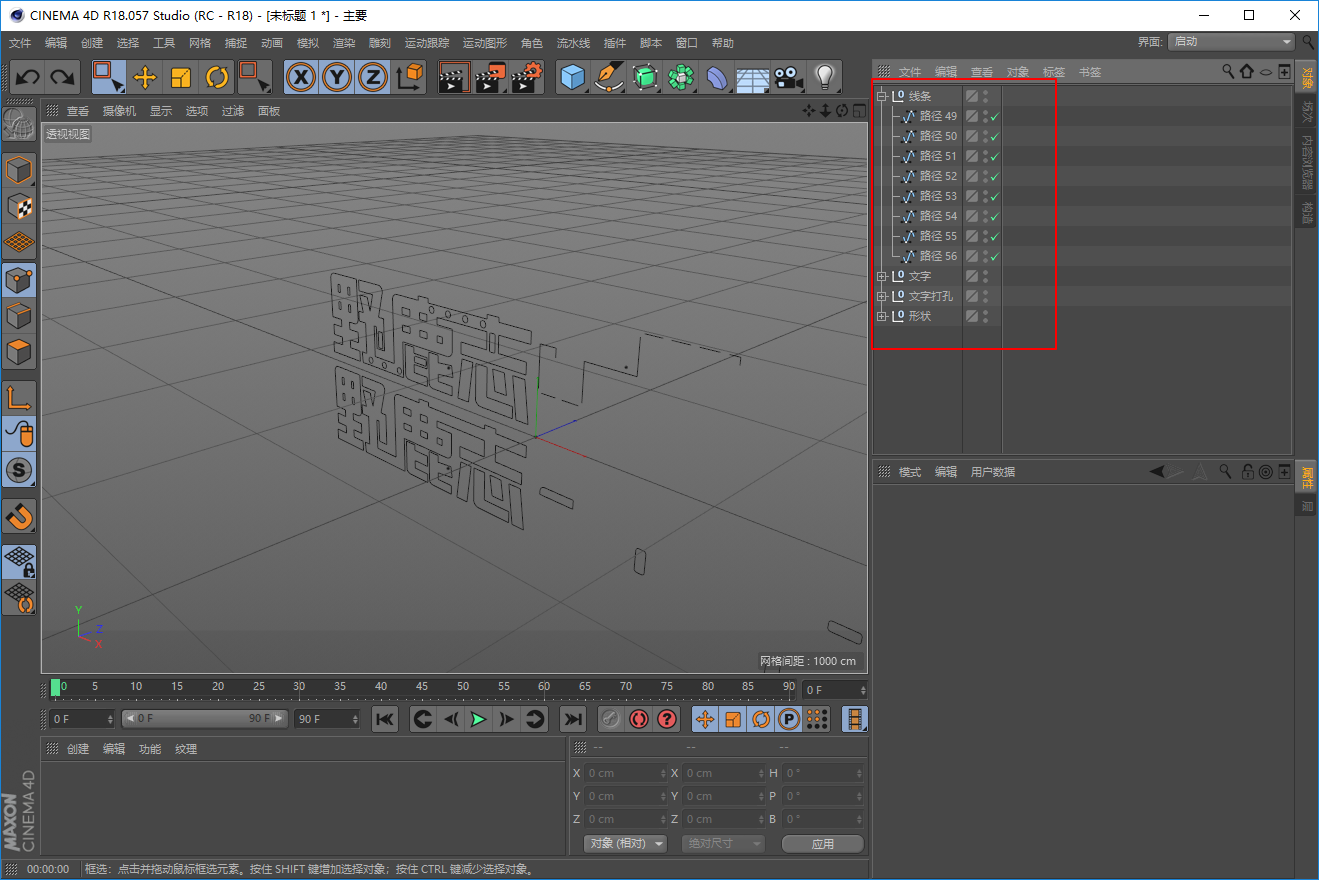Toggle parameter keyframe recording P button
The width and height of the screenshot is (1319, 880).
tap(789, 719)
